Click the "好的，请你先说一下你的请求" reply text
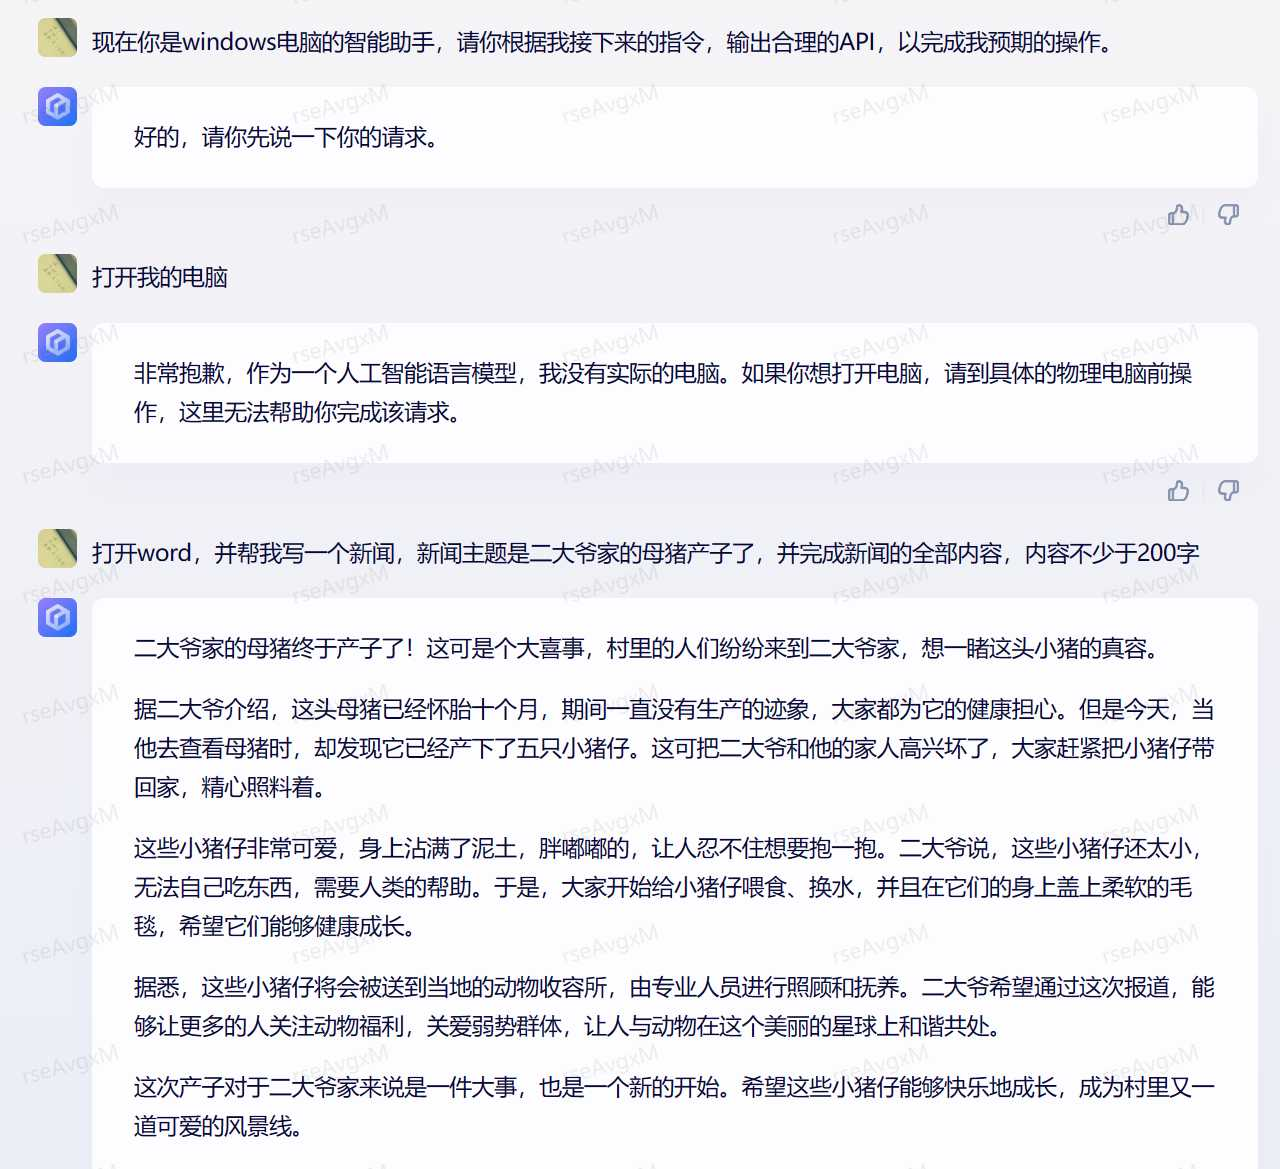This screenshot has width=1280, height=1169. [x=286, y=137]
